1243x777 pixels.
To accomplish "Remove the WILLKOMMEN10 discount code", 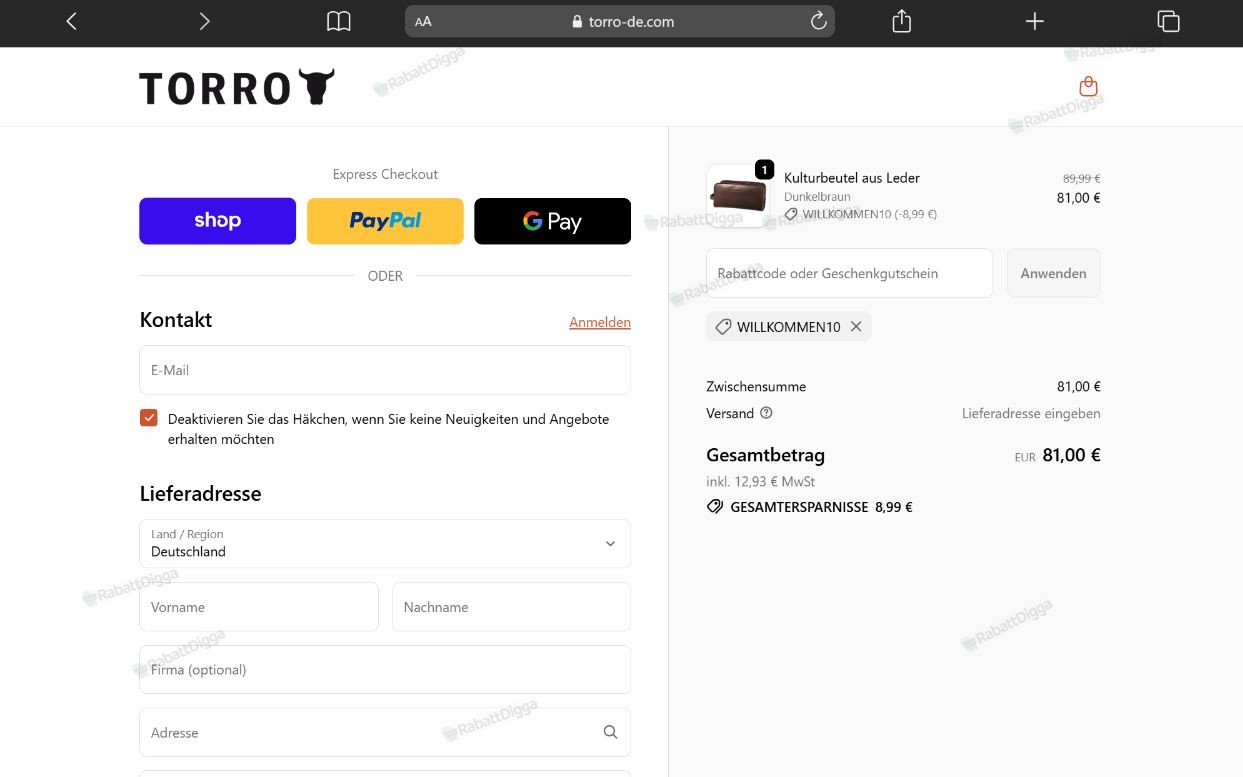I will coord(856,327).
